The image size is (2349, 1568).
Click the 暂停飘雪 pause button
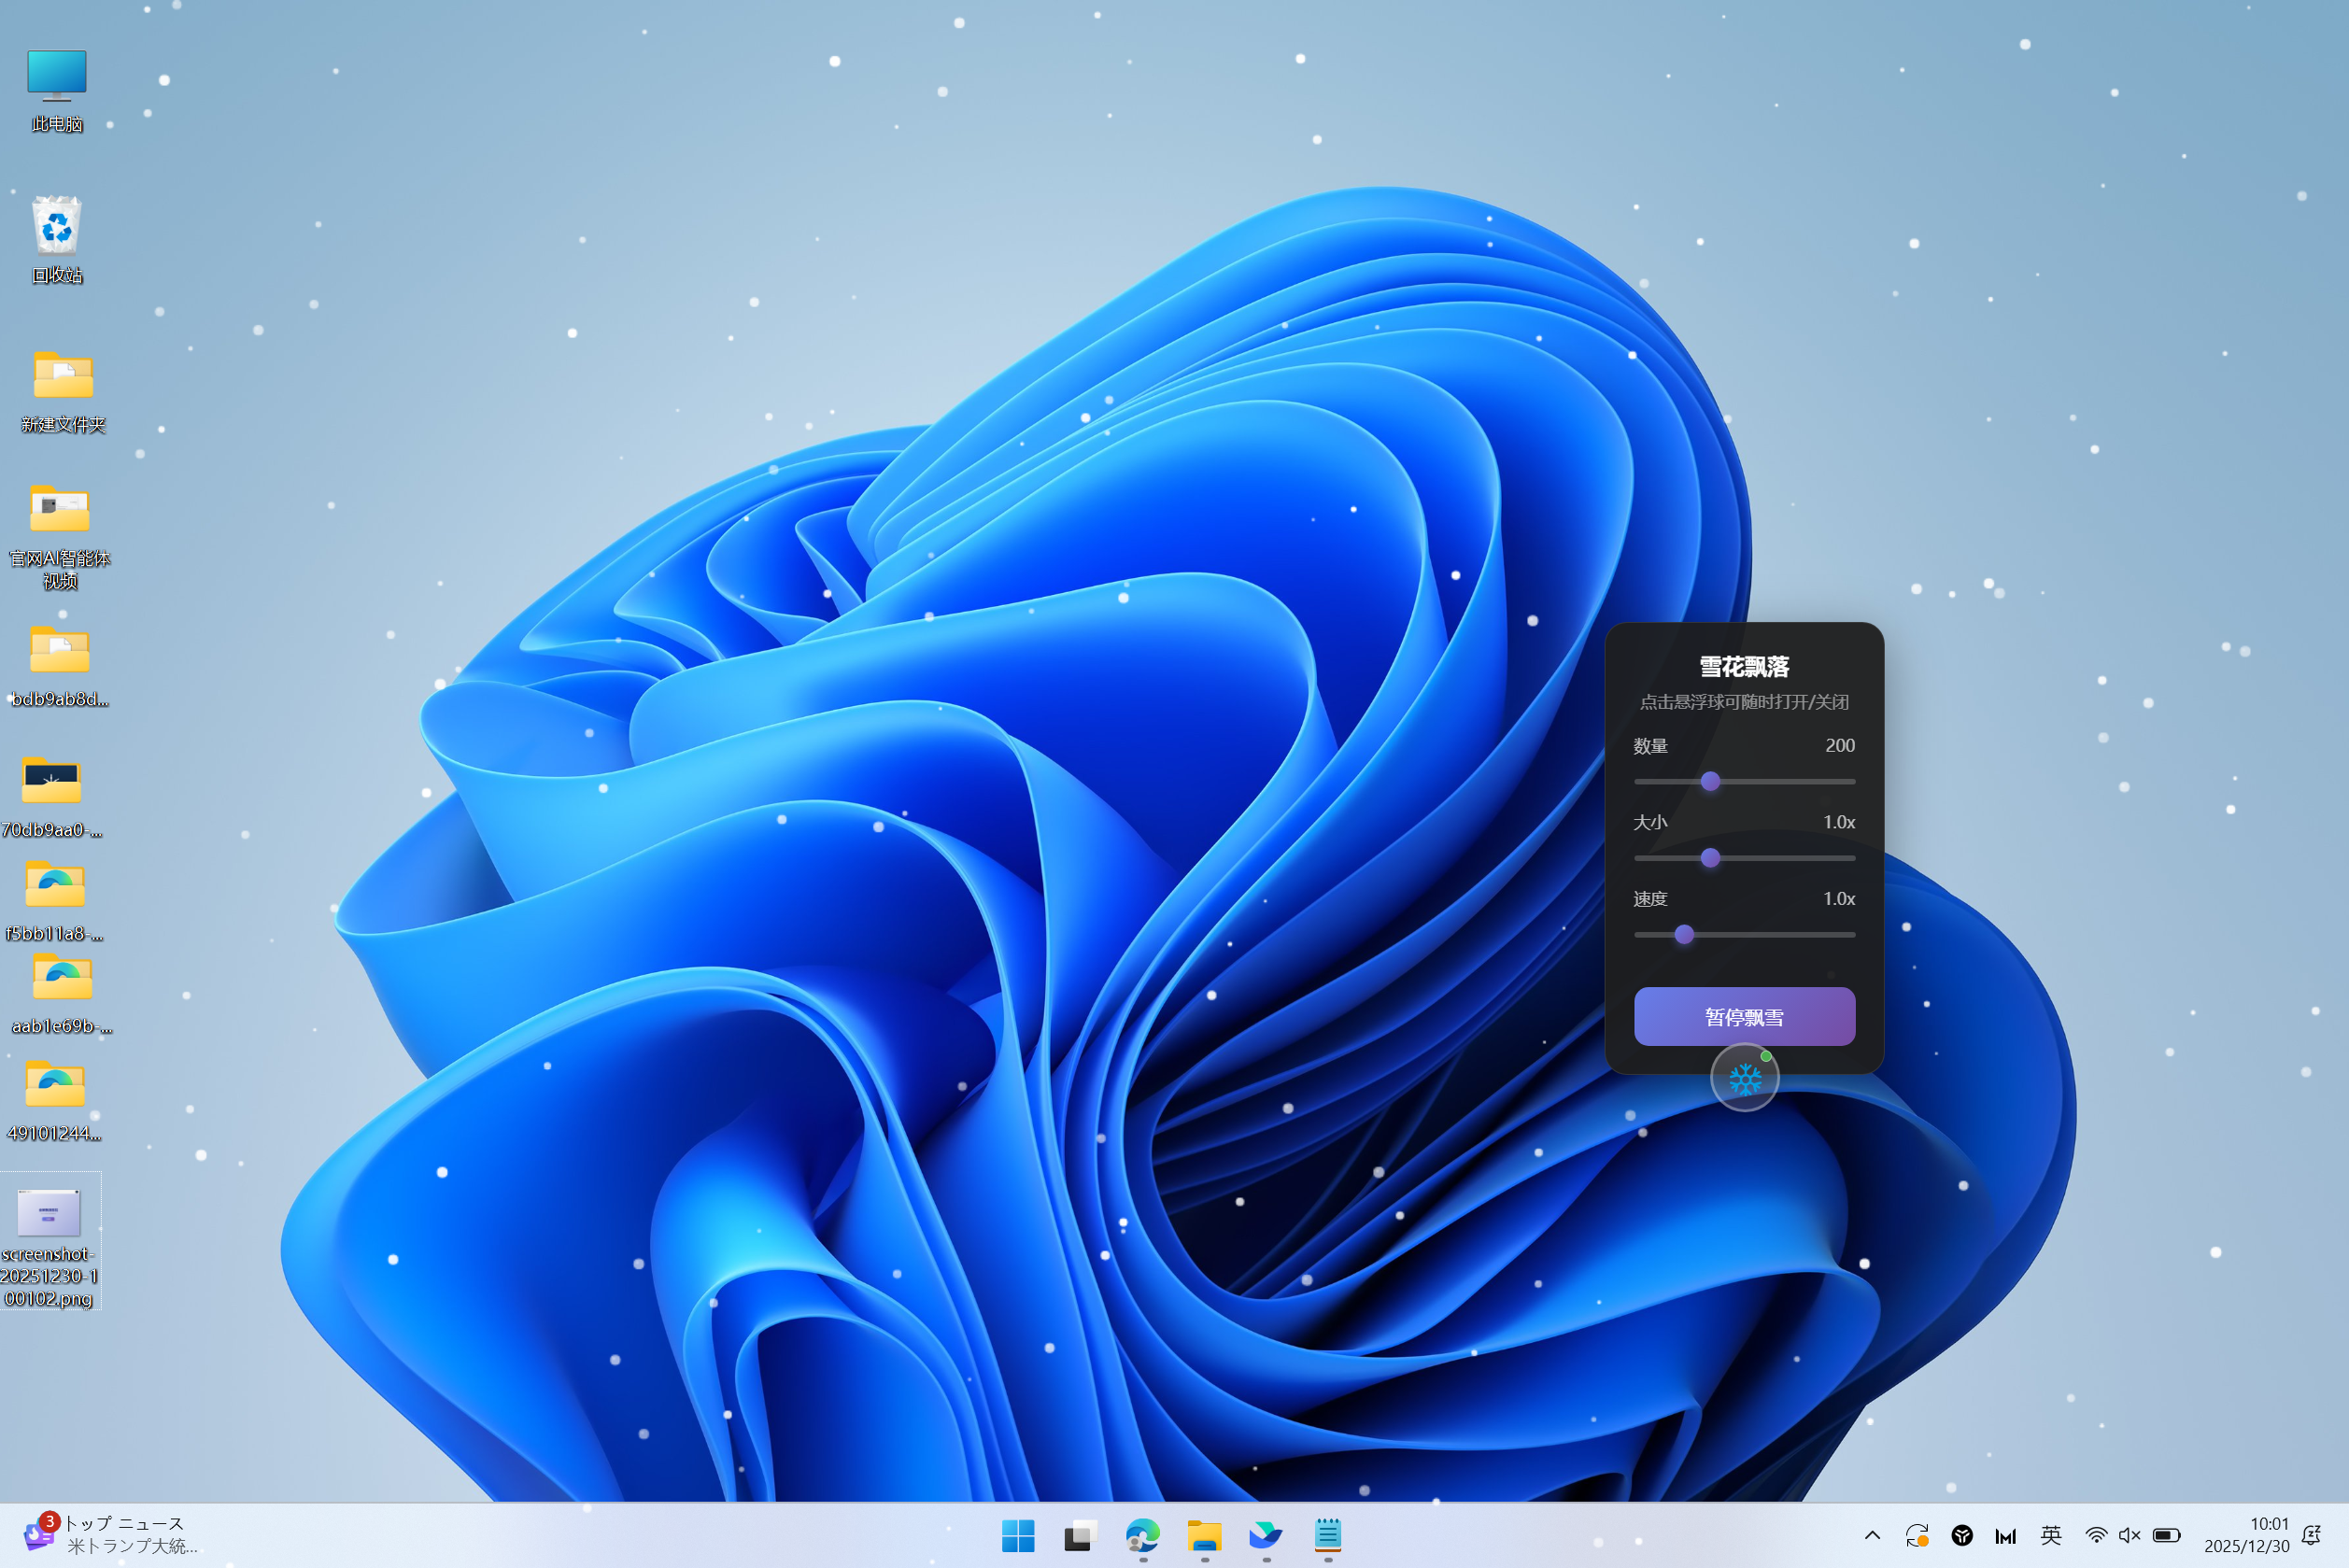tap(1744, 1017)
